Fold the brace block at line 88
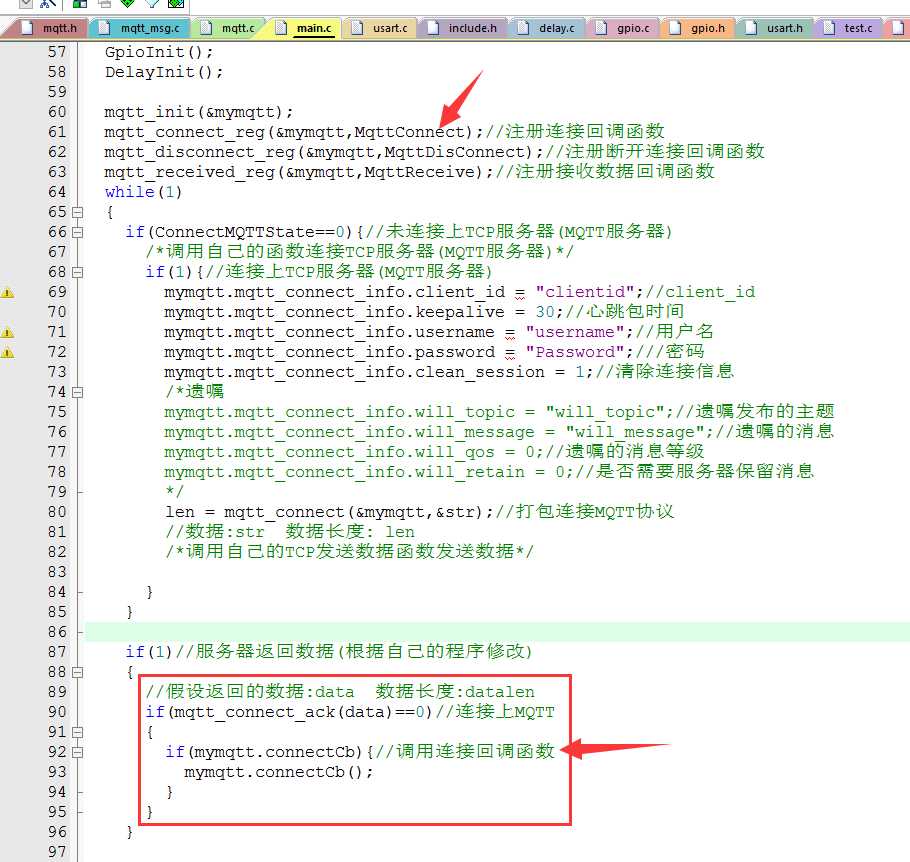Viewport: 910px width, 862px height. click(78, 672)
